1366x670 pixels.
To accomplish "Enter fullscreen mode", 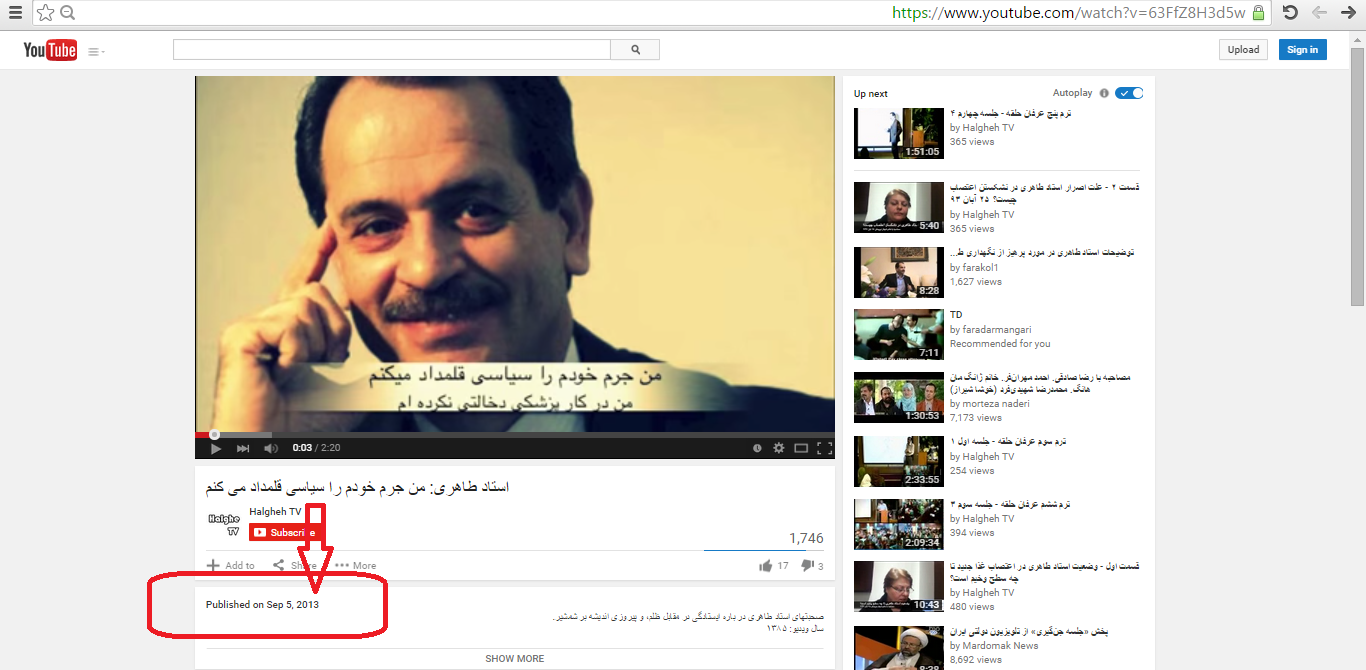I will tap(824, 448).
